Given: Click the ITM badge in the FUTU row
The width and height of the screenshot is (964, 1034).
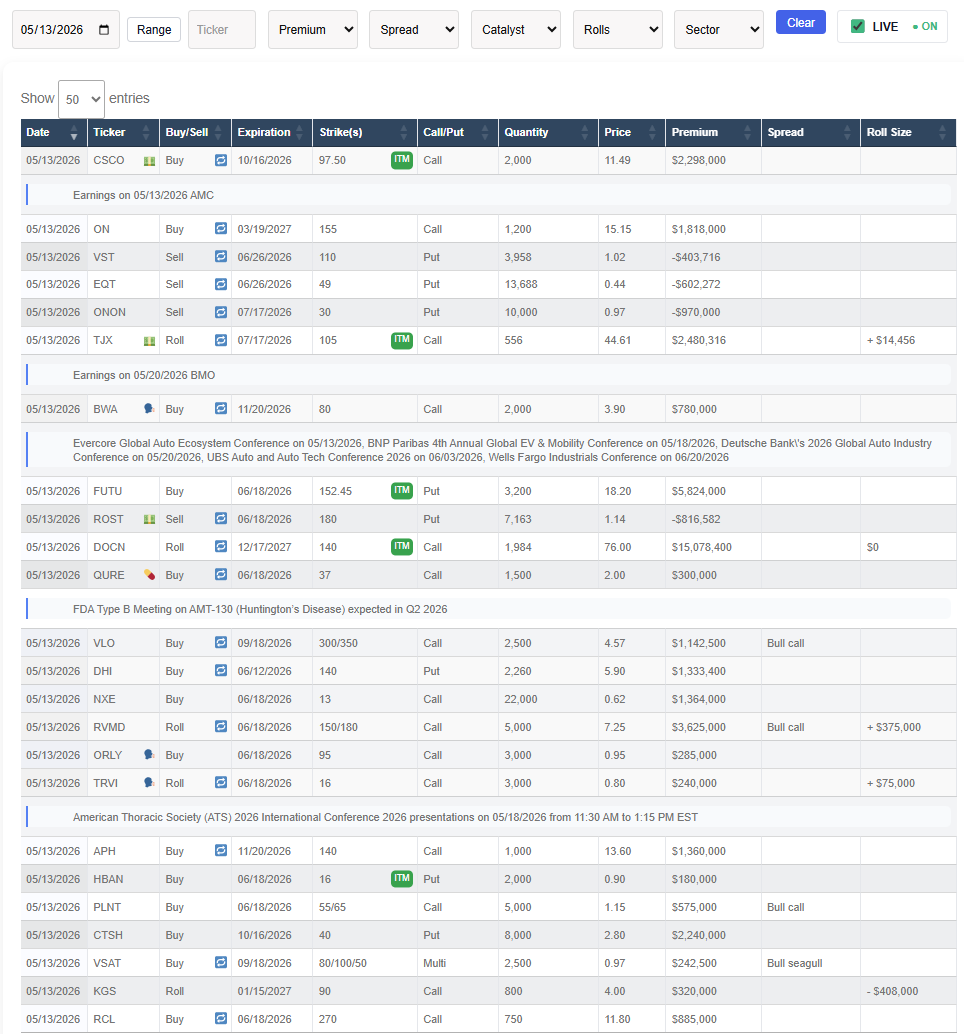Looking at the screenshot, I should (x=402, y=491).
